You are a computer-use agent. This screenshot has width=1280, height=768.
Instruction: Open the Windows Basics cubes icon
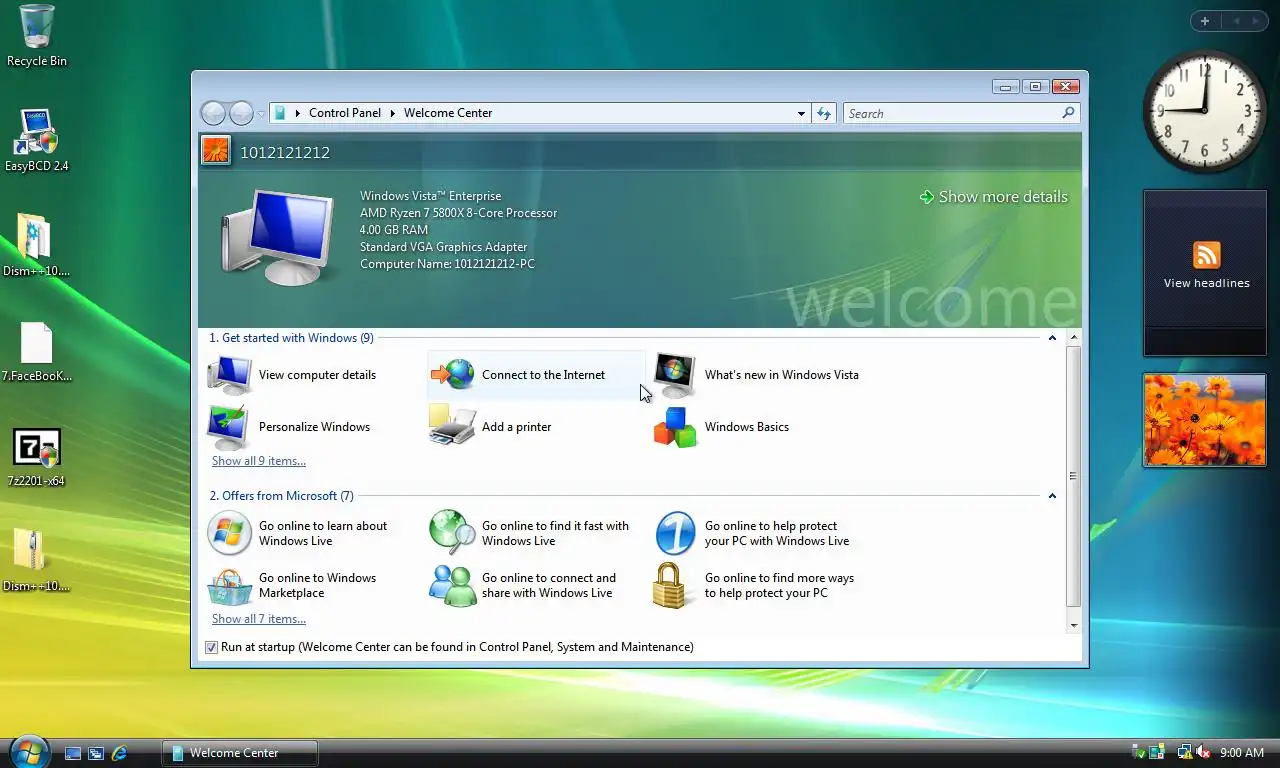point(675,427)
